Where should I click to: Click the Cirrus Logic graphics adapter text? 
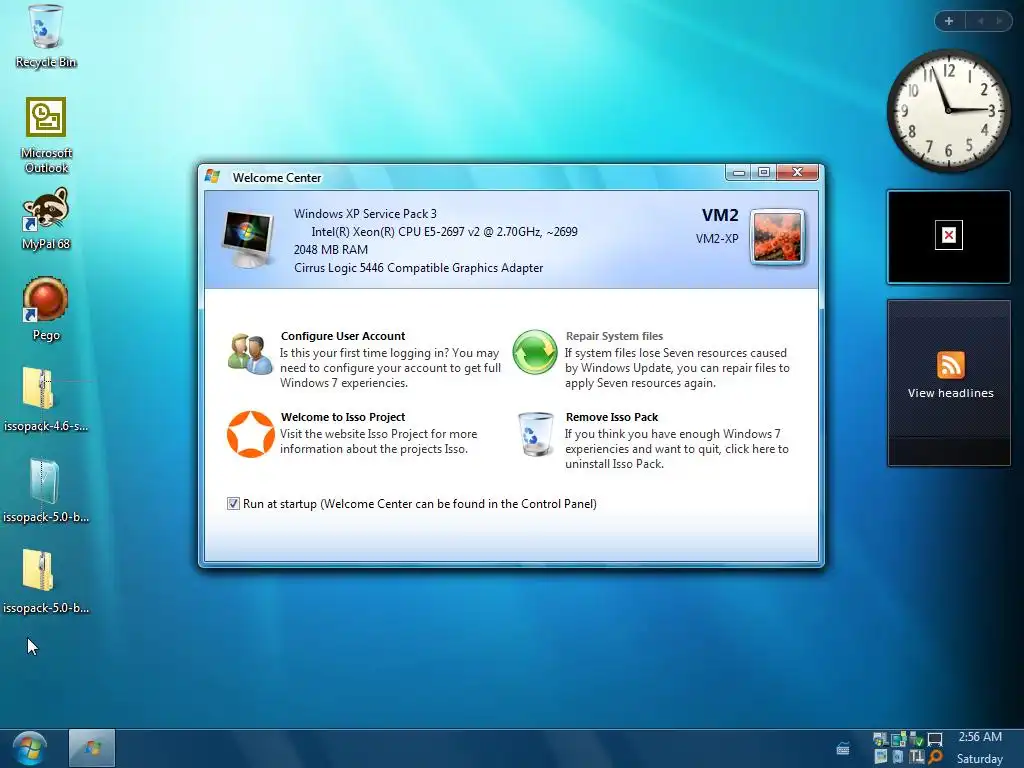coord(418,268)
